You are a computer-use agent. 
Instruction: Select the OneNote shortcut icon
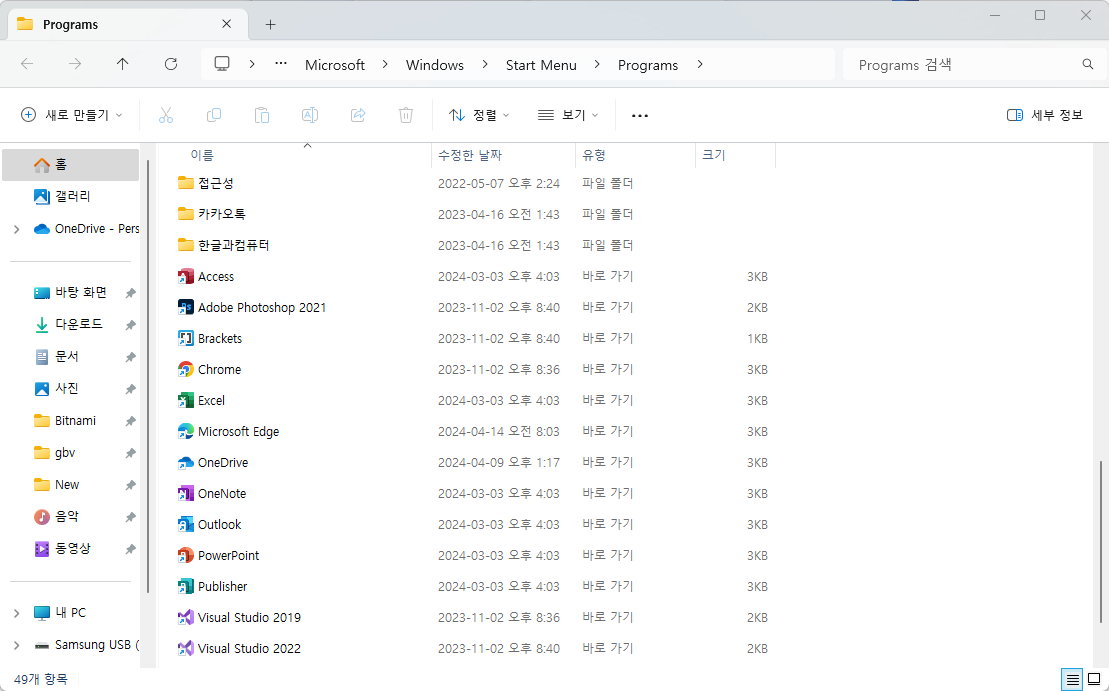coord(185,494)
